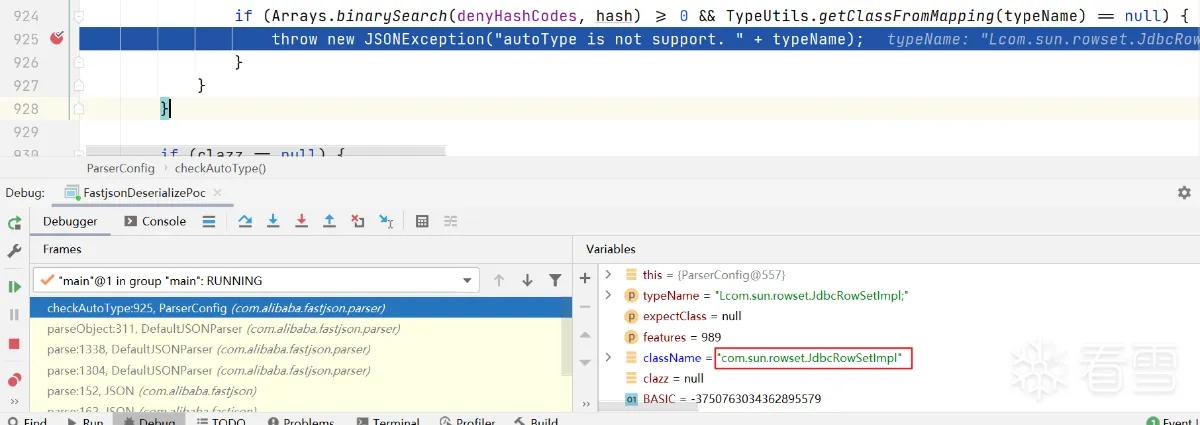This screenshot has height=425, width=1200.
Task: Click the Trace Current Stream Chain icon
Action: click(450, 221)
